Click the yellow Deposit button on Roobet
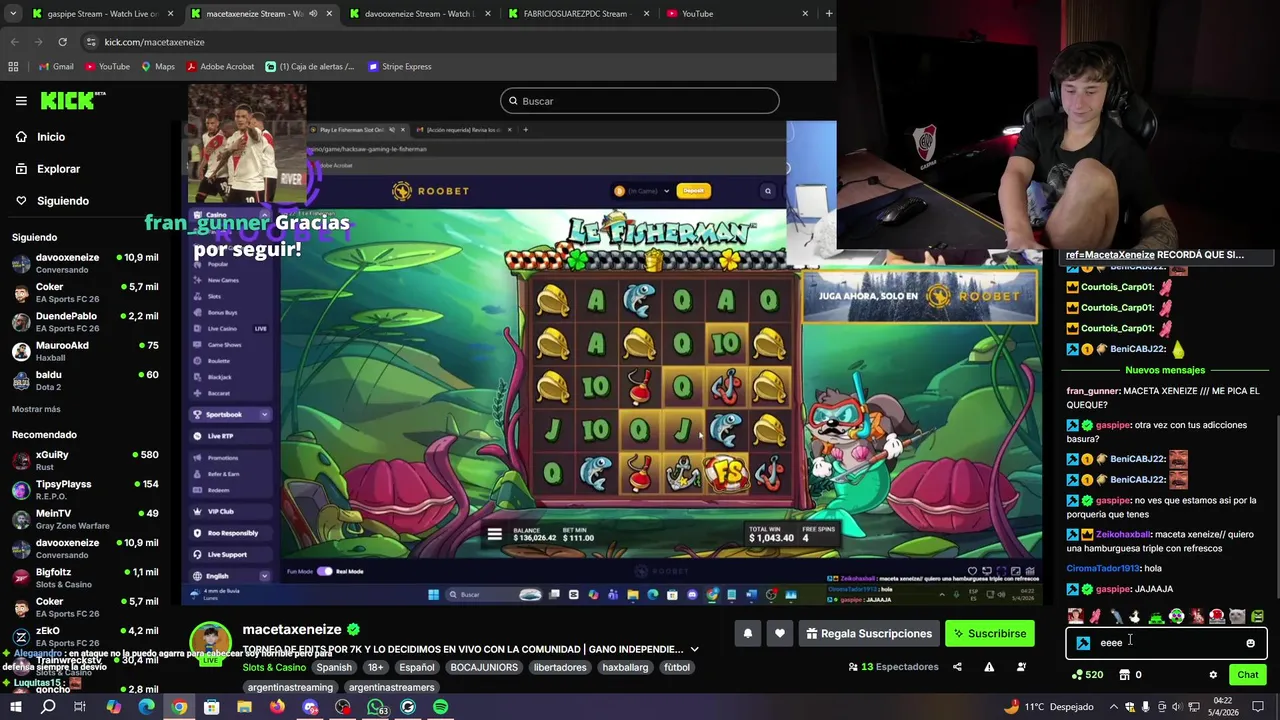 click(693, 191)
